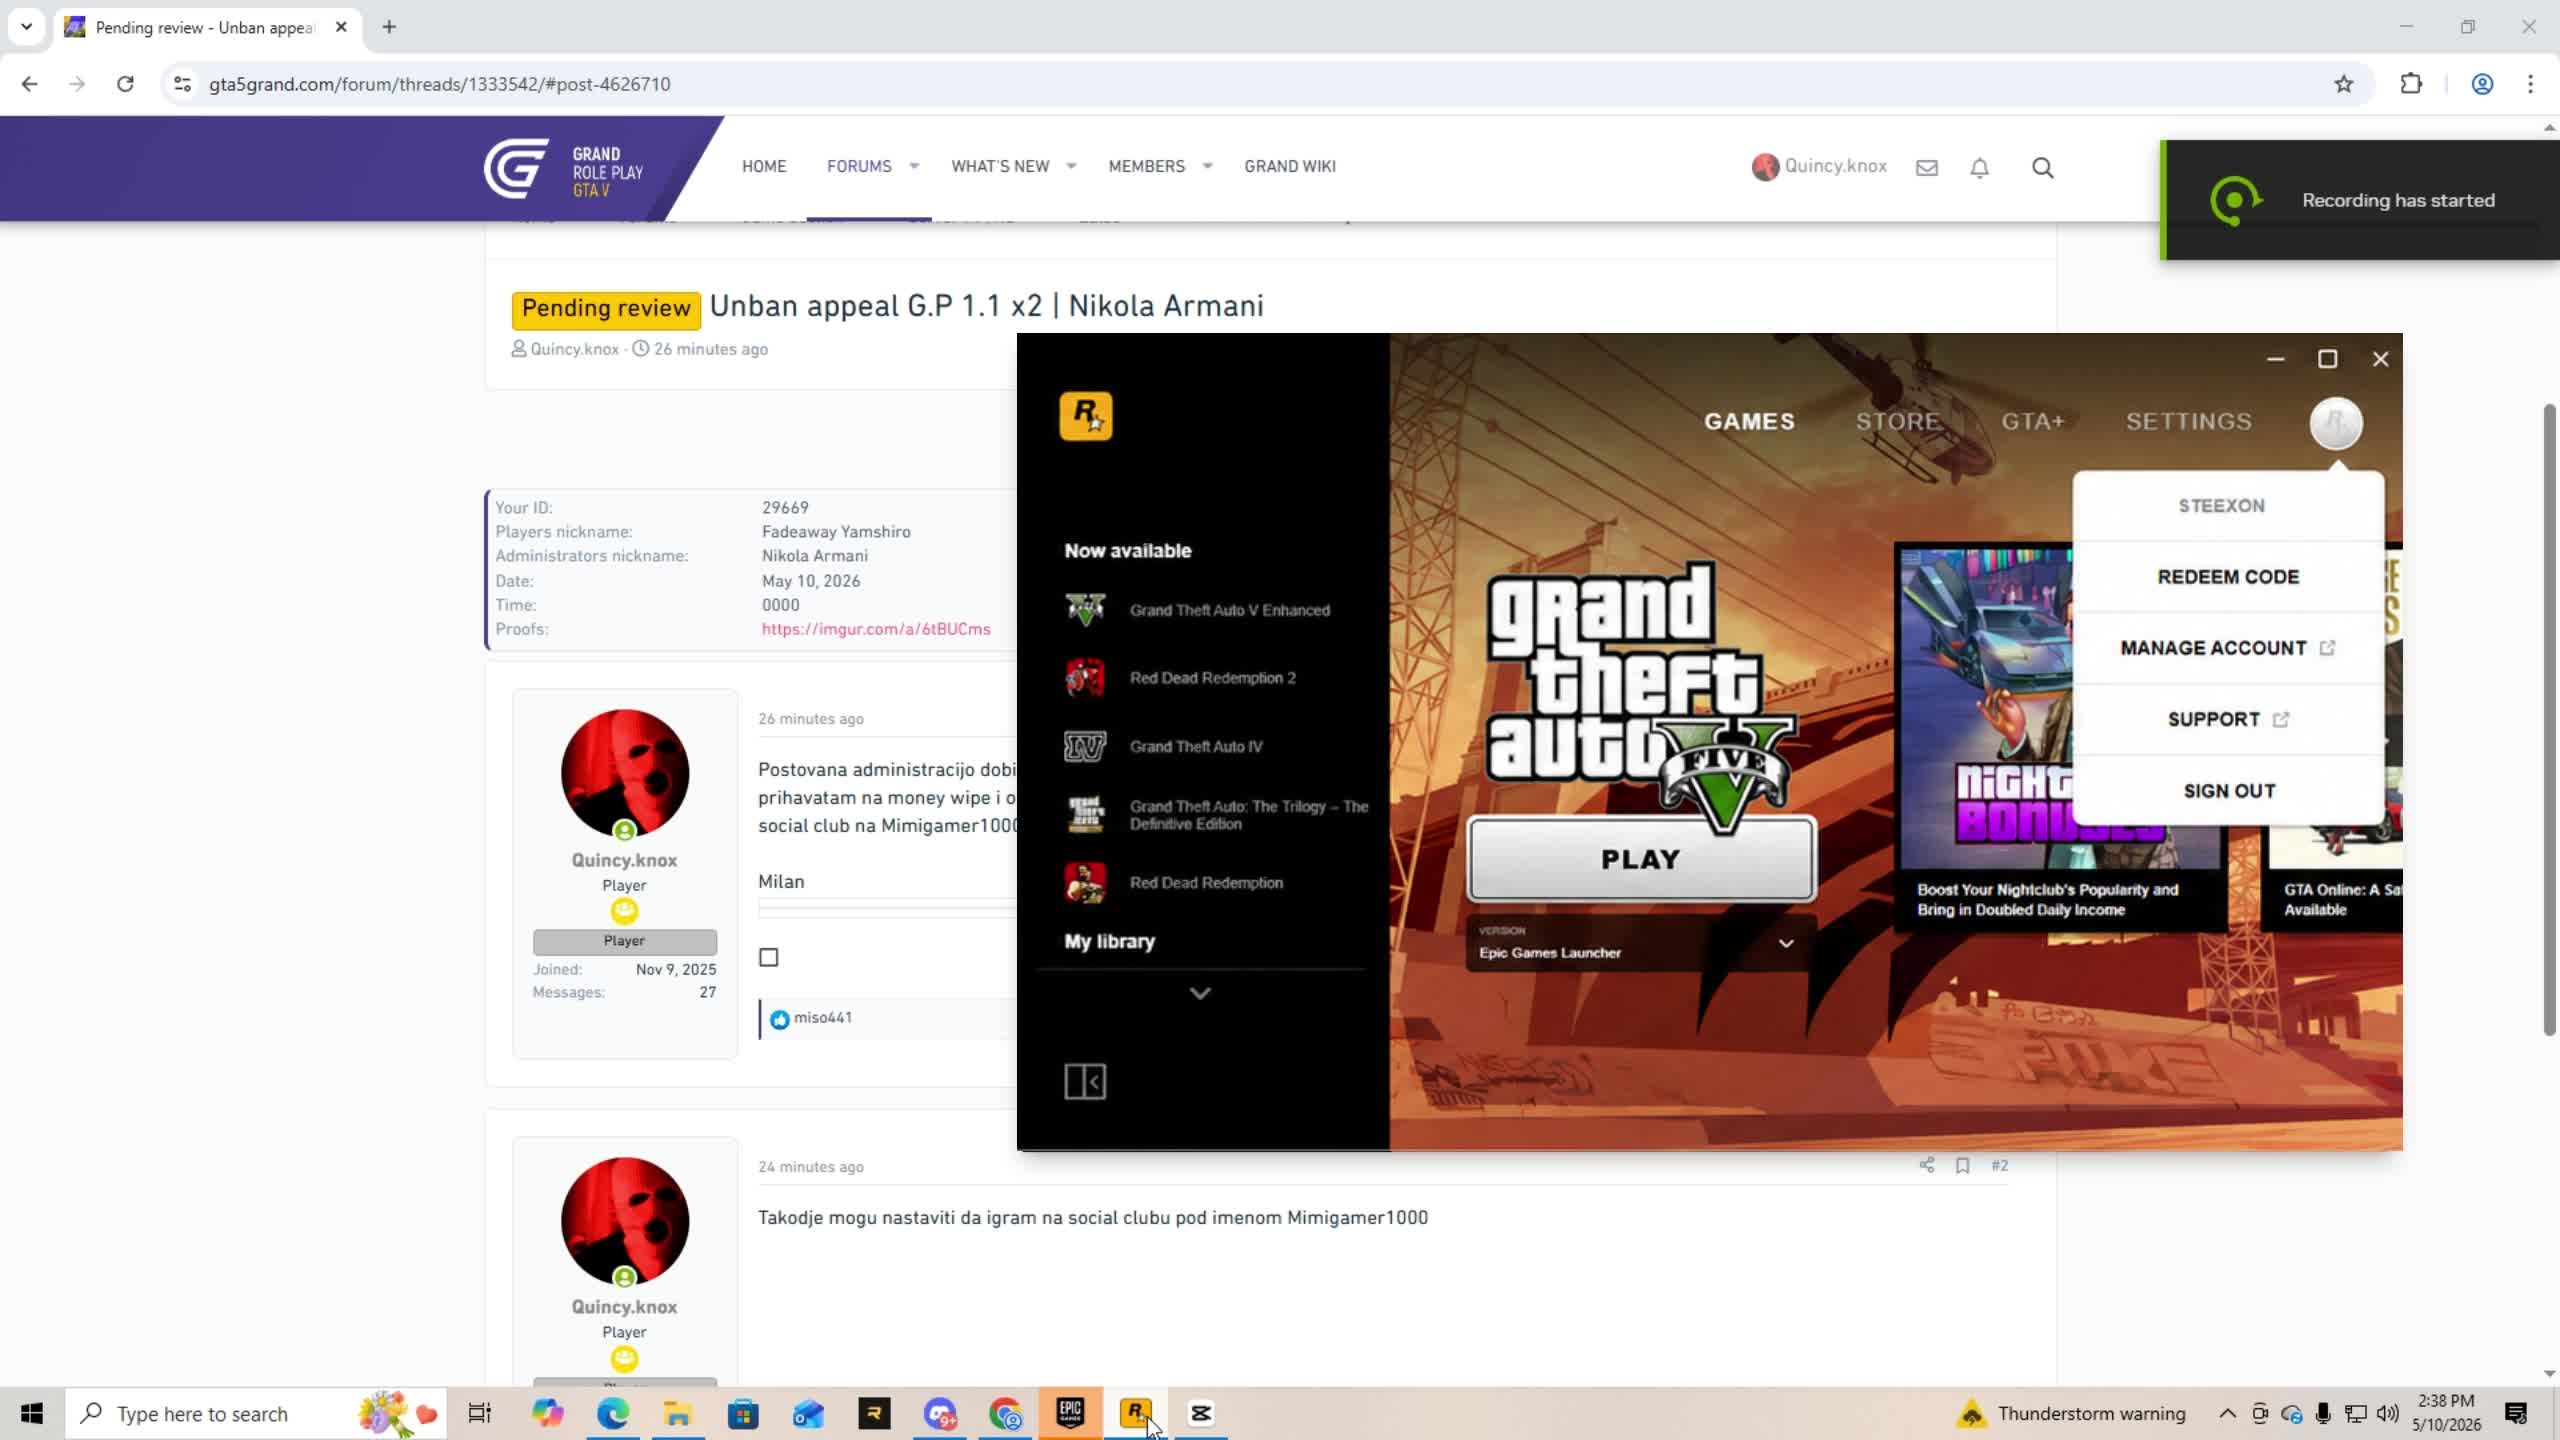The height and width of the screenshot is (1440, 2560).
Task: Collapse the Rockstar launcher sidebar panel
Action: pos(1085,1081)
